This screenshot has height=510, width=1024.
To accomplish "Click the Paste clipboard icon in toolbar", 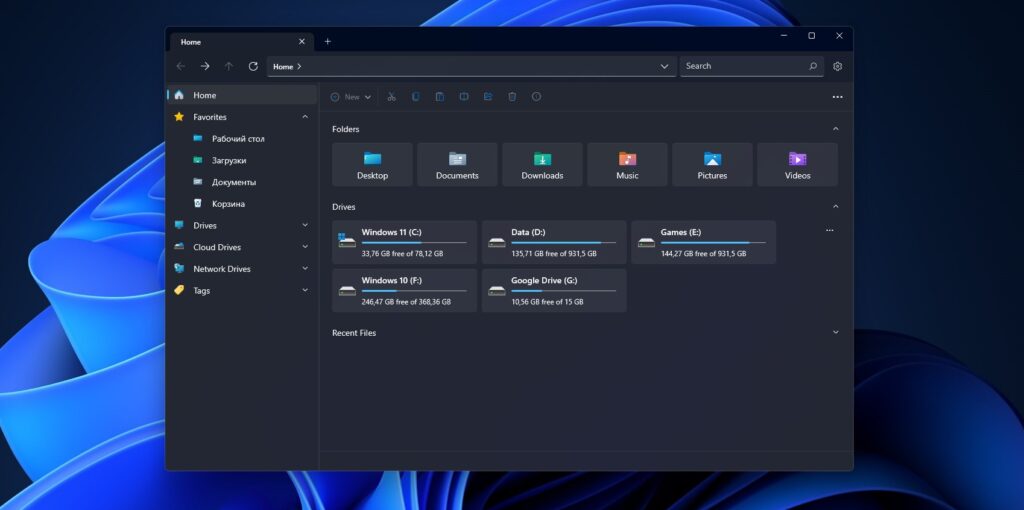I will 440,97.
